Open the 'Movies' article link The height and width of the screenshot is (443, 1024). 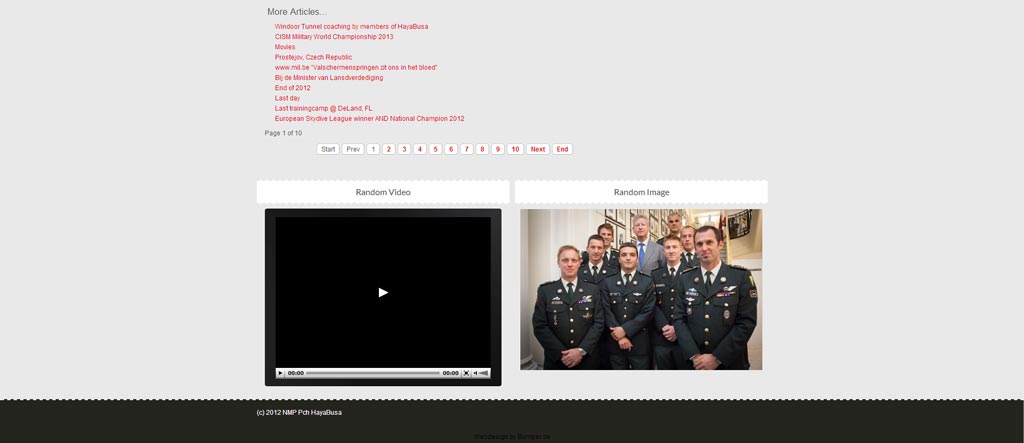pos(285,47)
